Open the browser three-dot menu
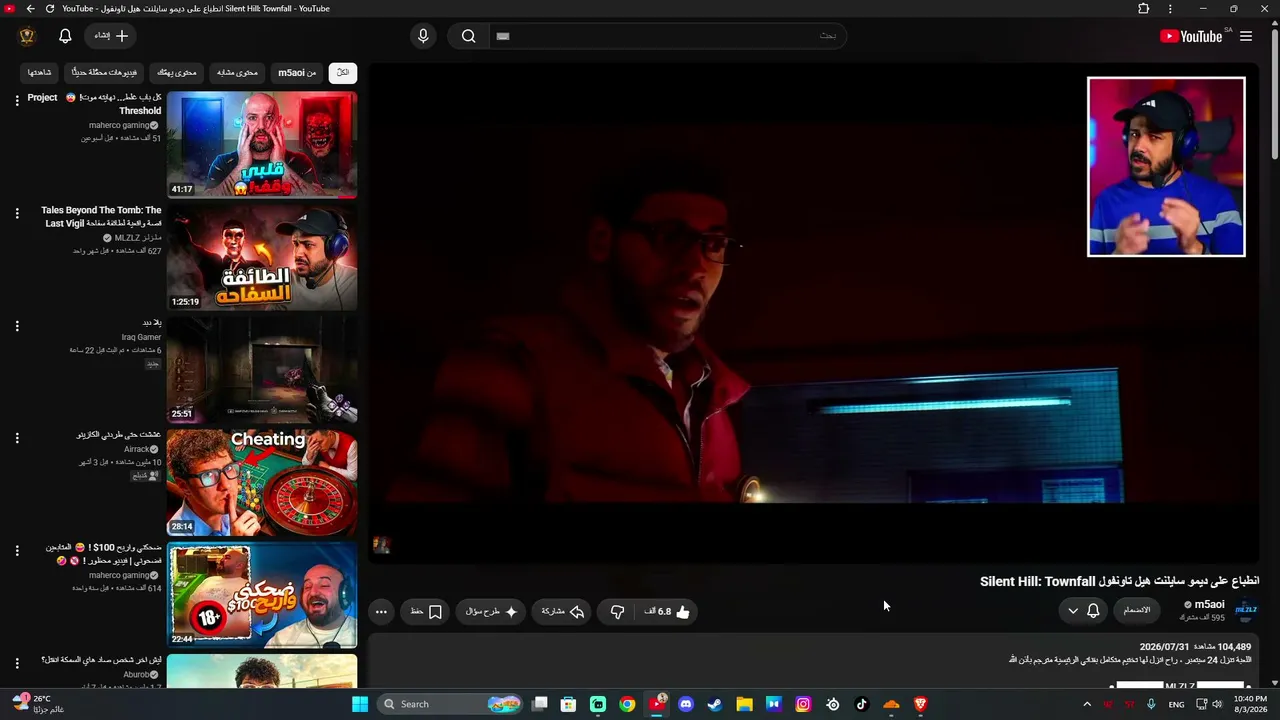1280x720 pixels. [1170, 9]
